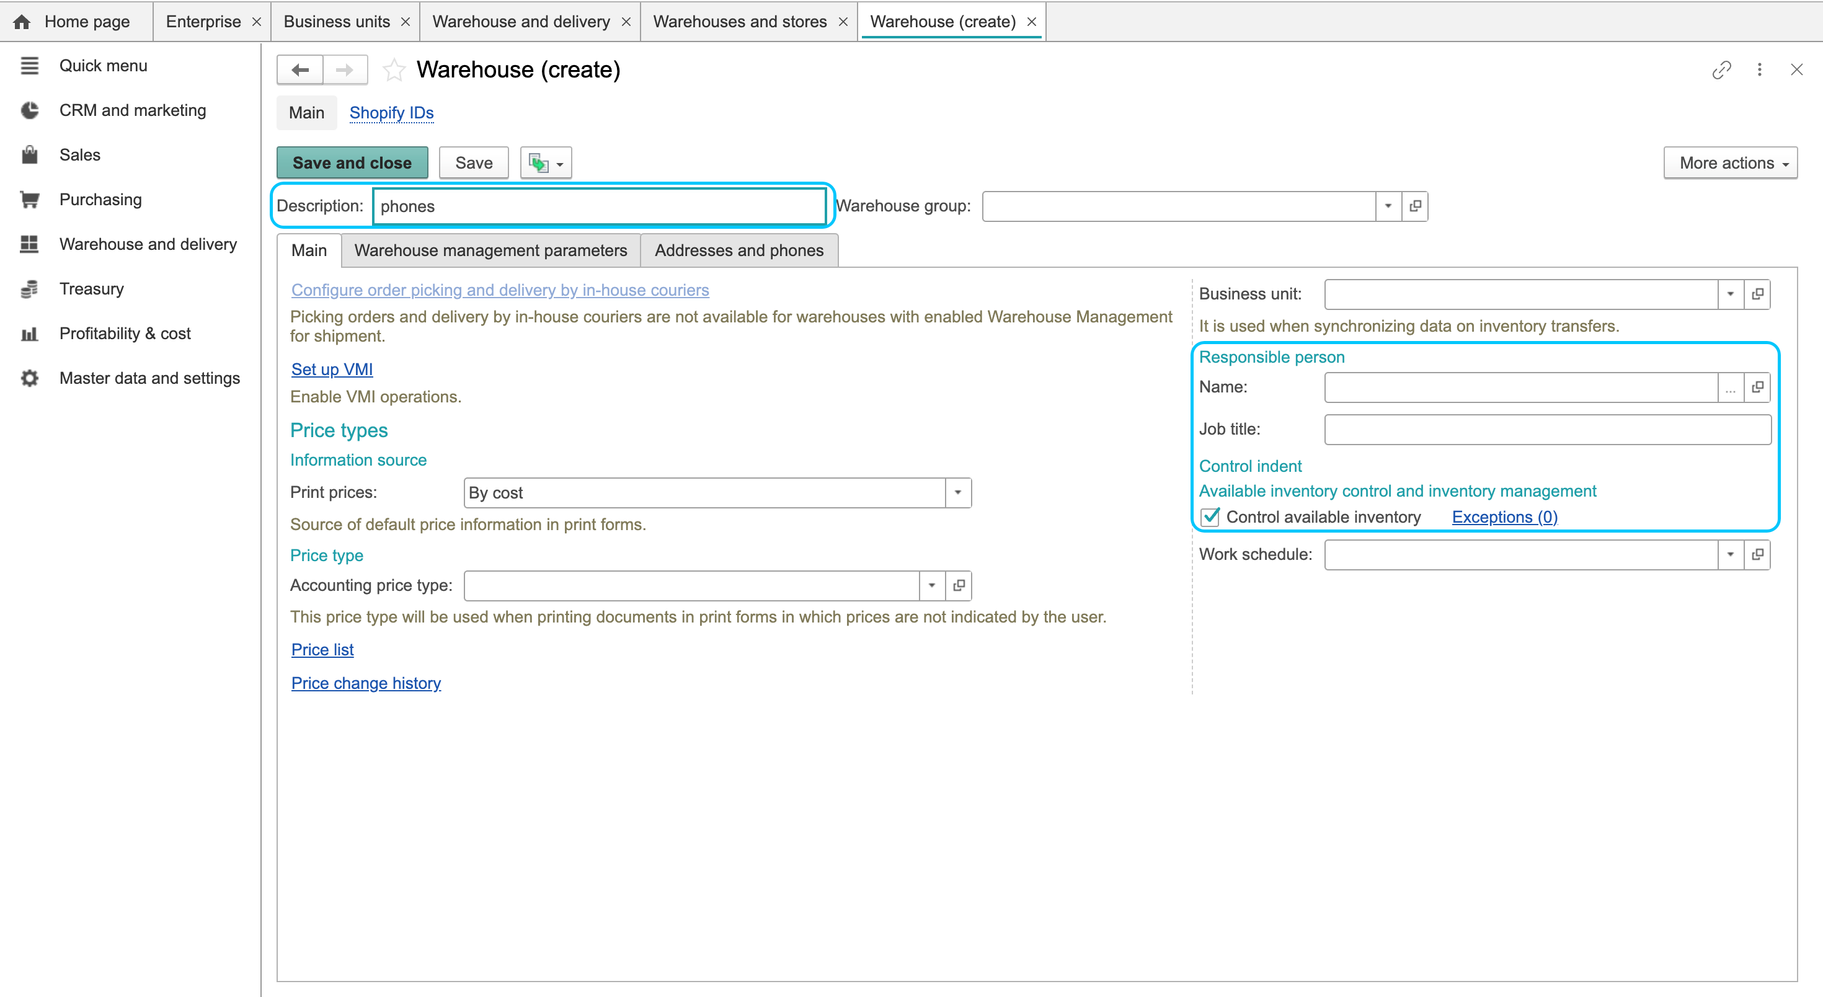Open the Price change history link

click(x=366, y=683)
